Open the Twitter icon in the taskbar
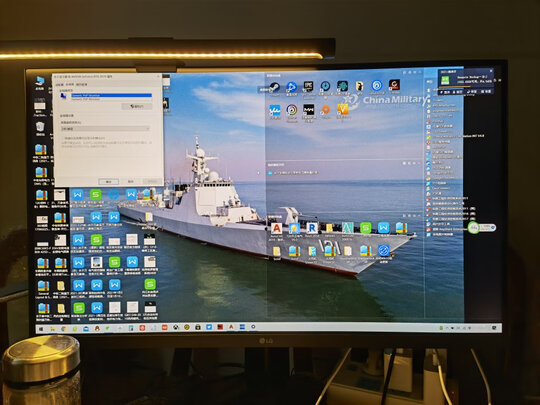The height and width of the screenshot is (405, 540). click(x=209, y=327)
